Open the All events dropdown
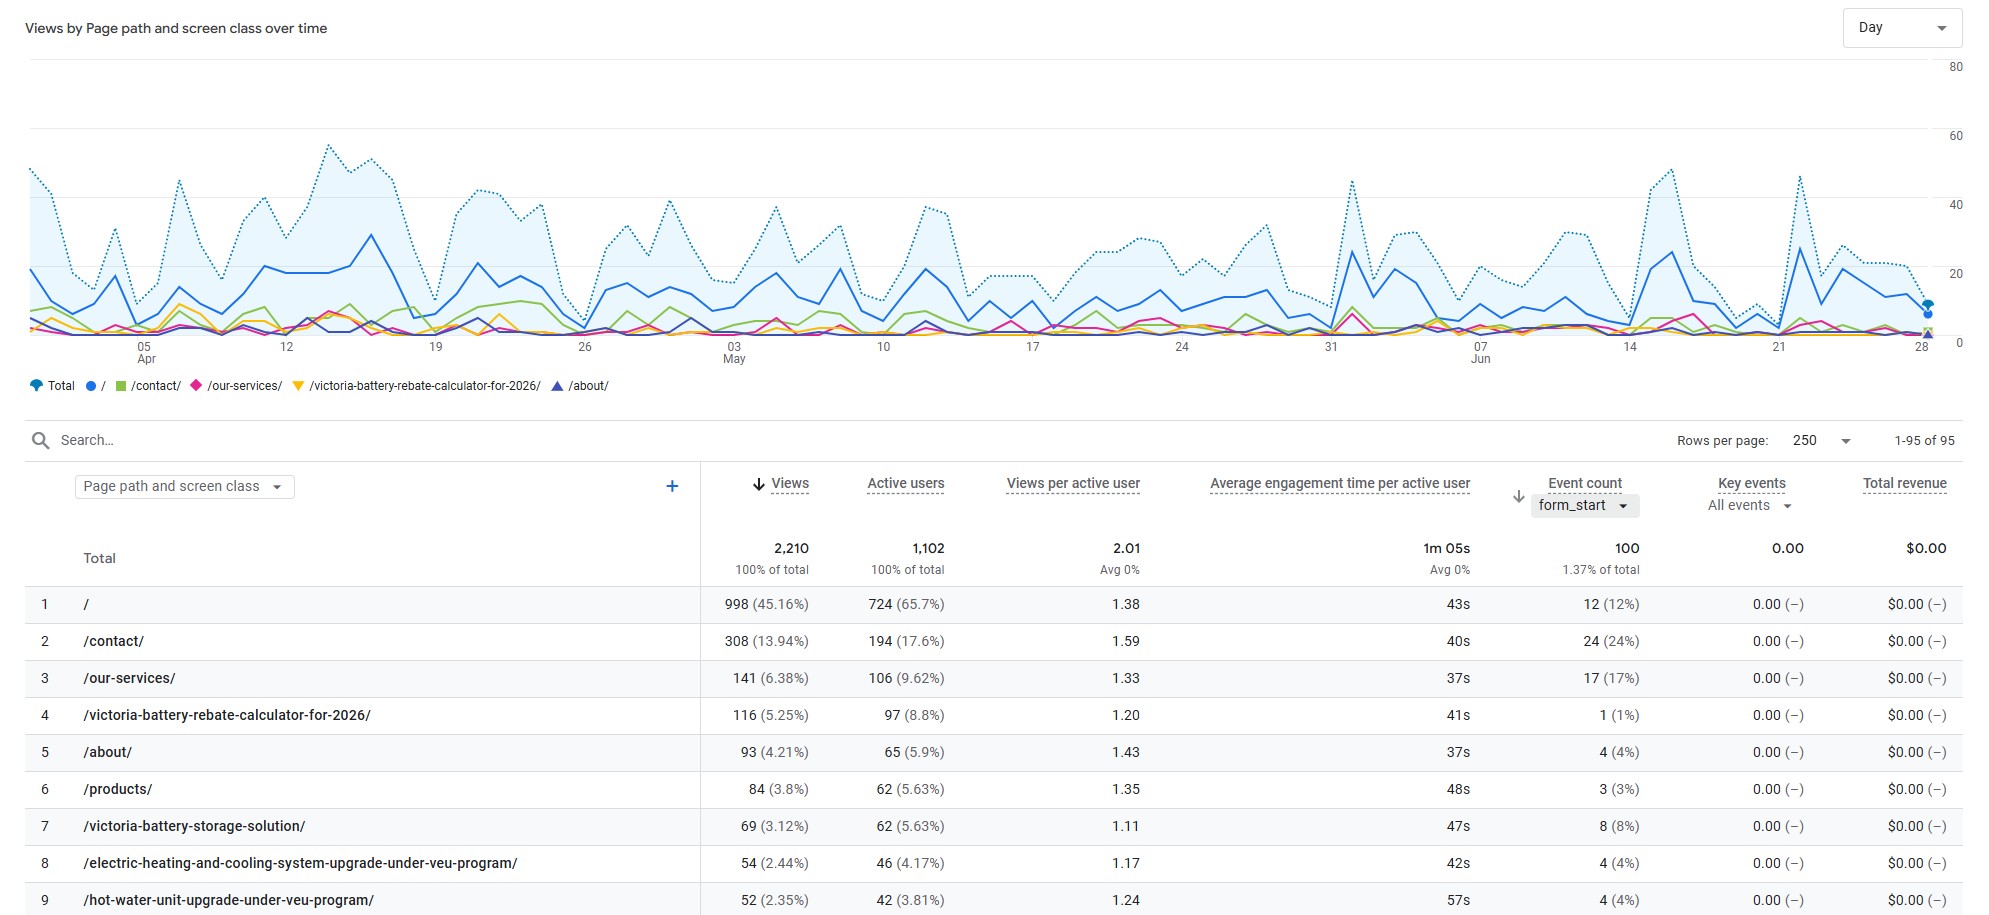The image size is (1989, 915). pos(1749,506)
